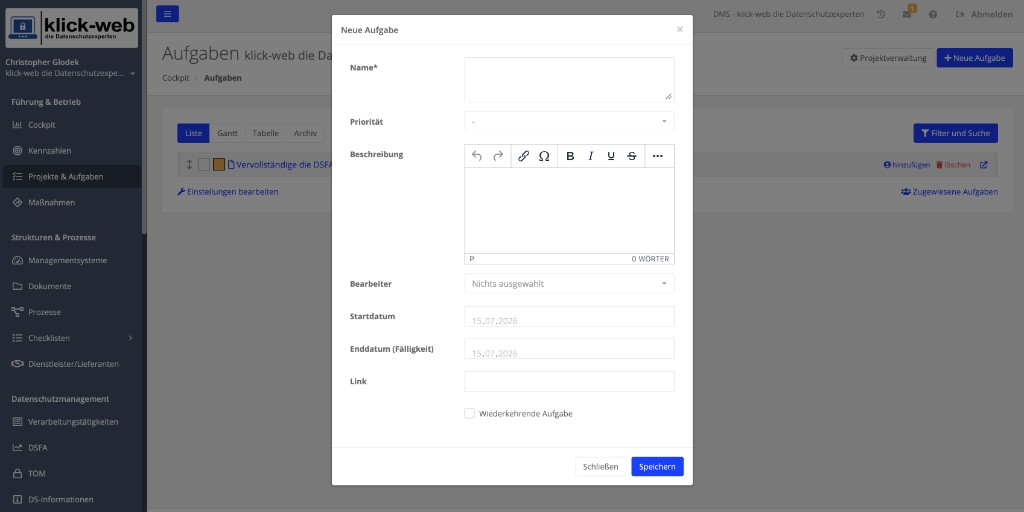Click the Schließen button
This screenshot has height=512, width=1024.
(x=600, y=467)
